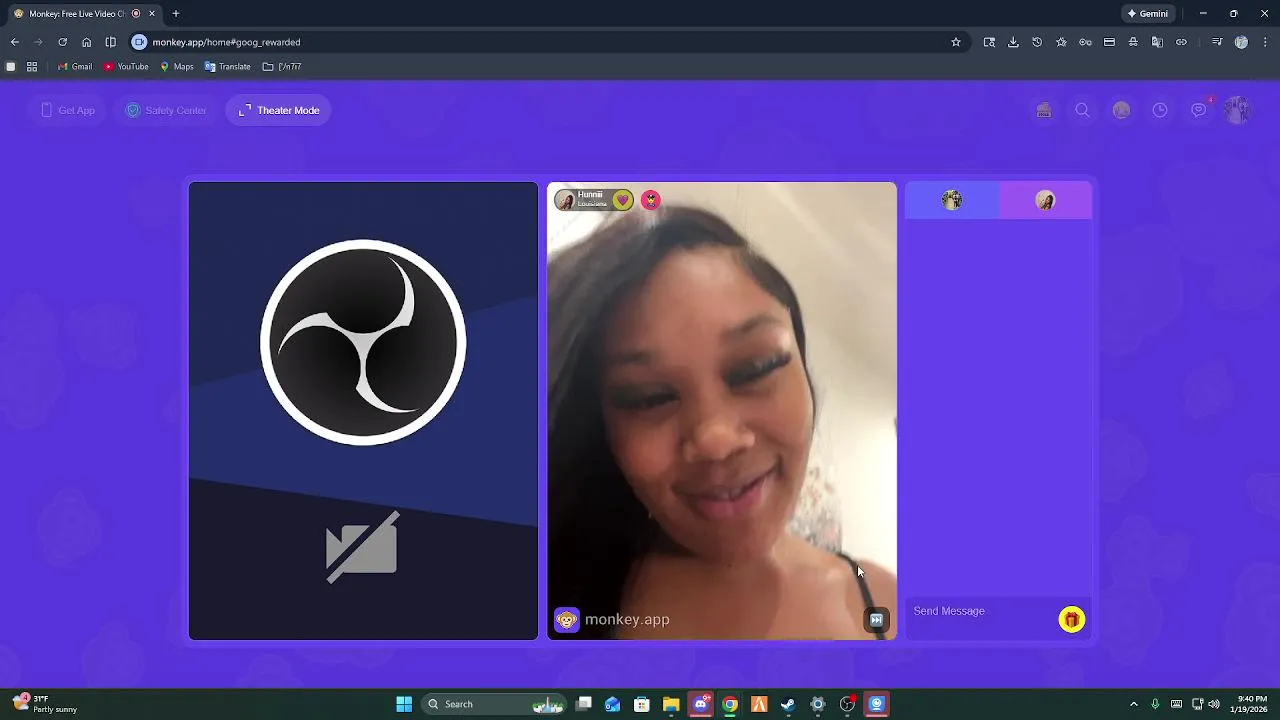Open the heart chat messages icon

pos(1199,110)
